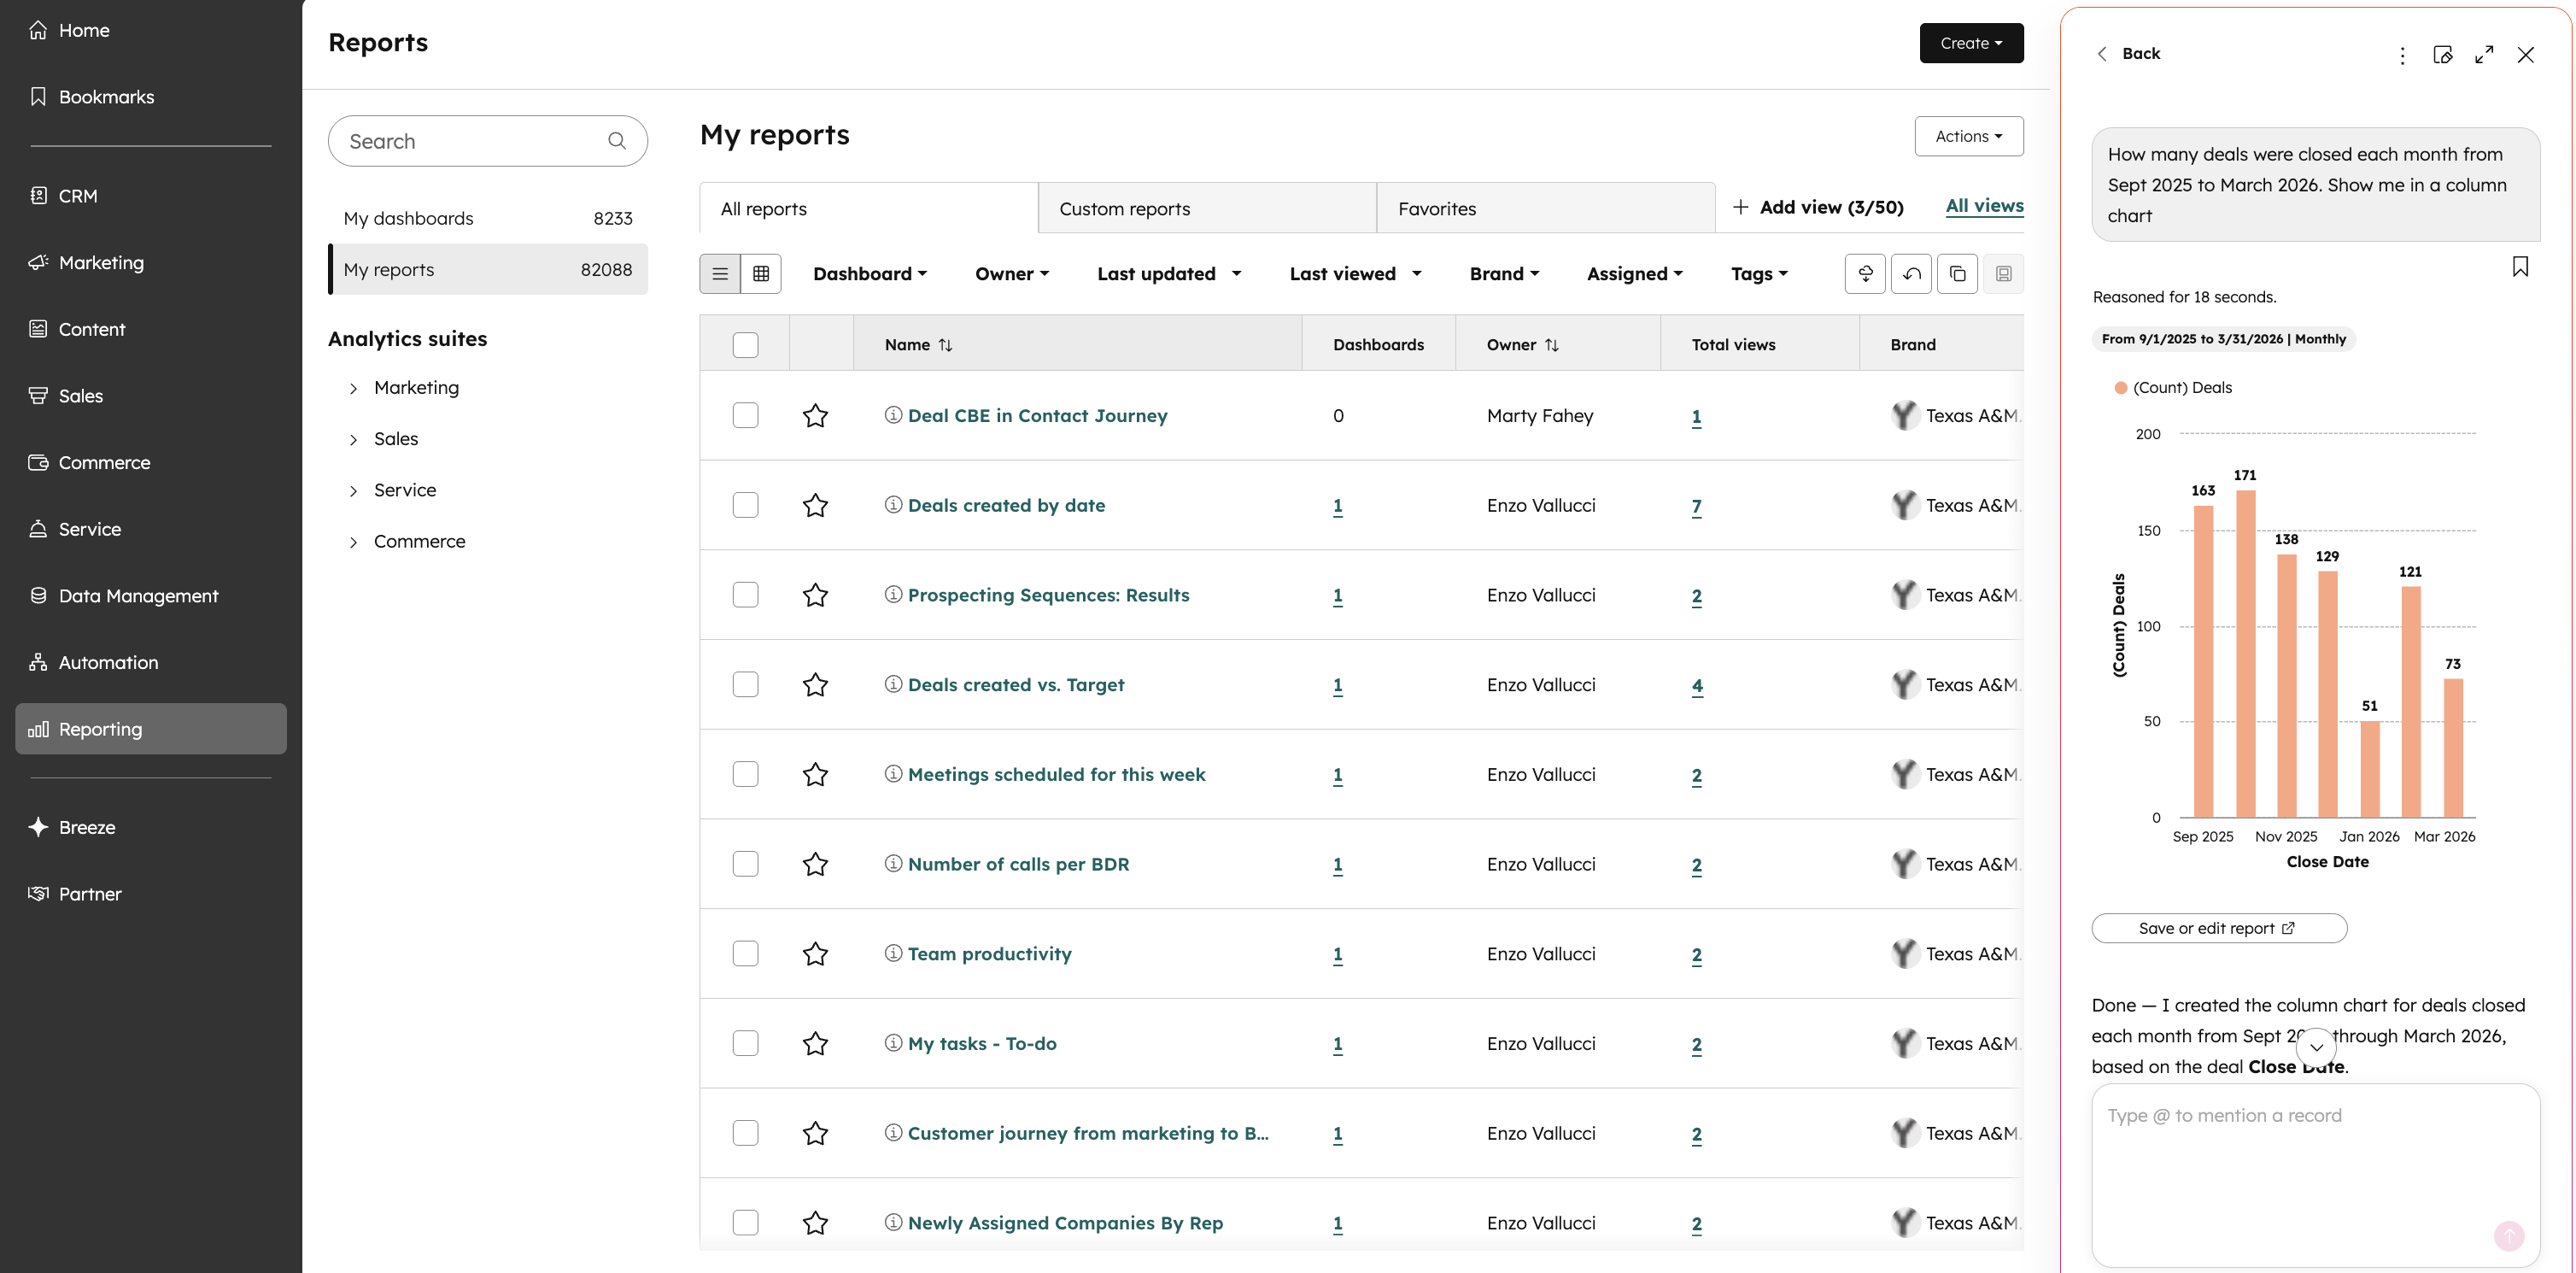Click Save or edit report button
Viewport: 2576px width, 1273px height.
tap(2218, 928)
